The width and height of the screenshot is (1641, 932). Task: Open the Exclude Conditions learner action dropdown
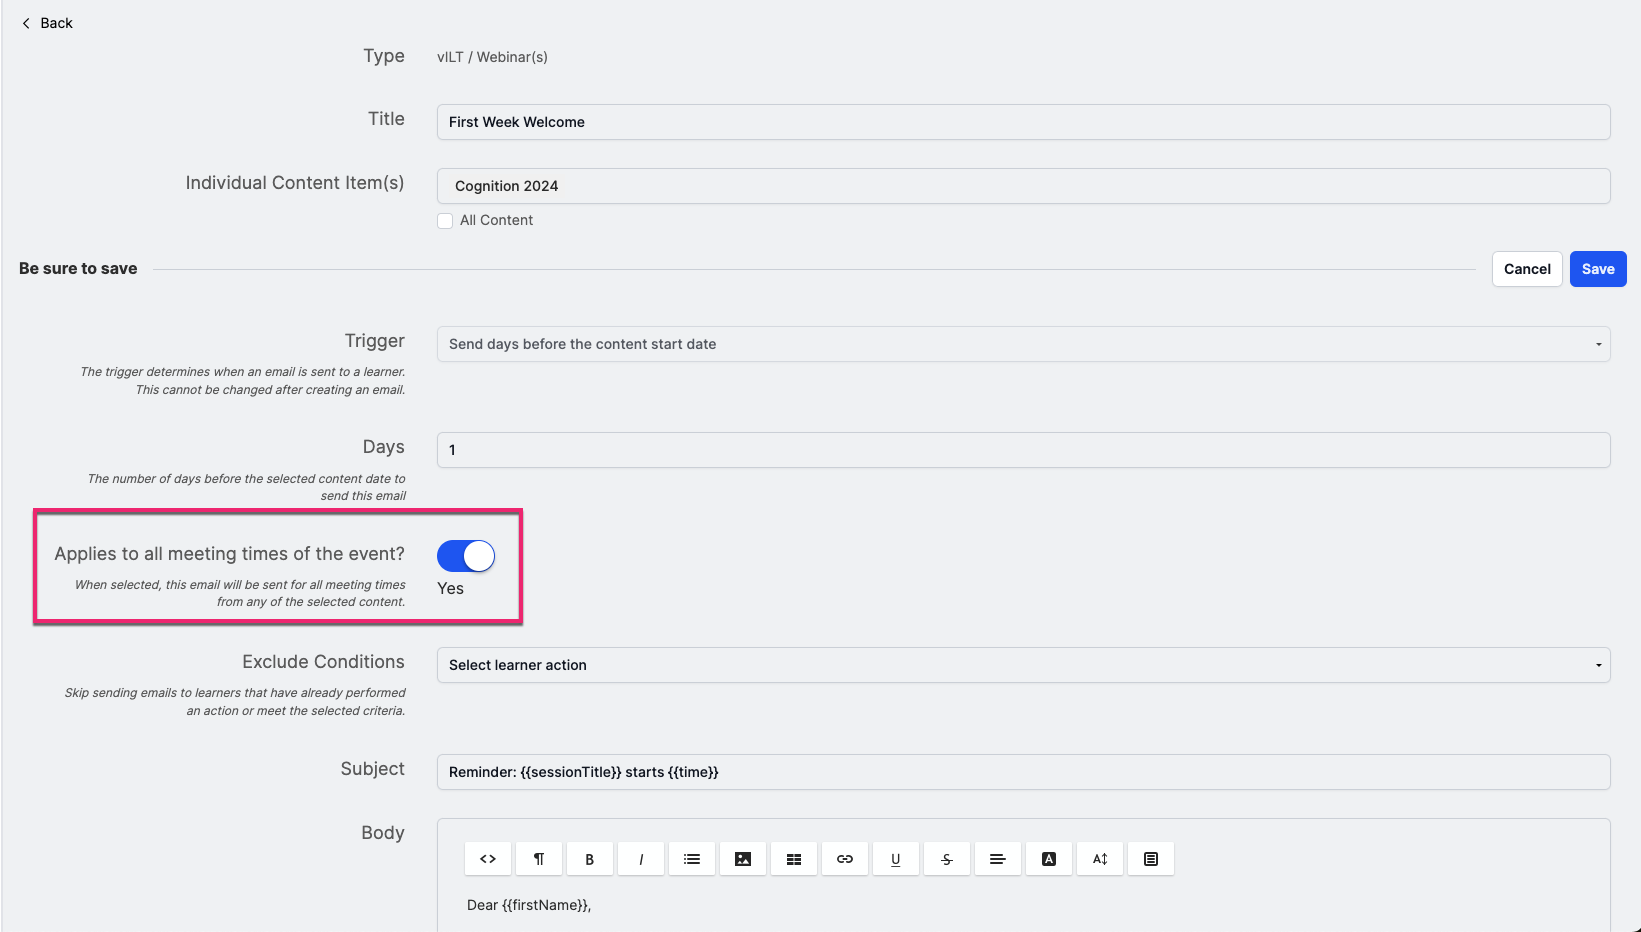[x=1022, y=664]
